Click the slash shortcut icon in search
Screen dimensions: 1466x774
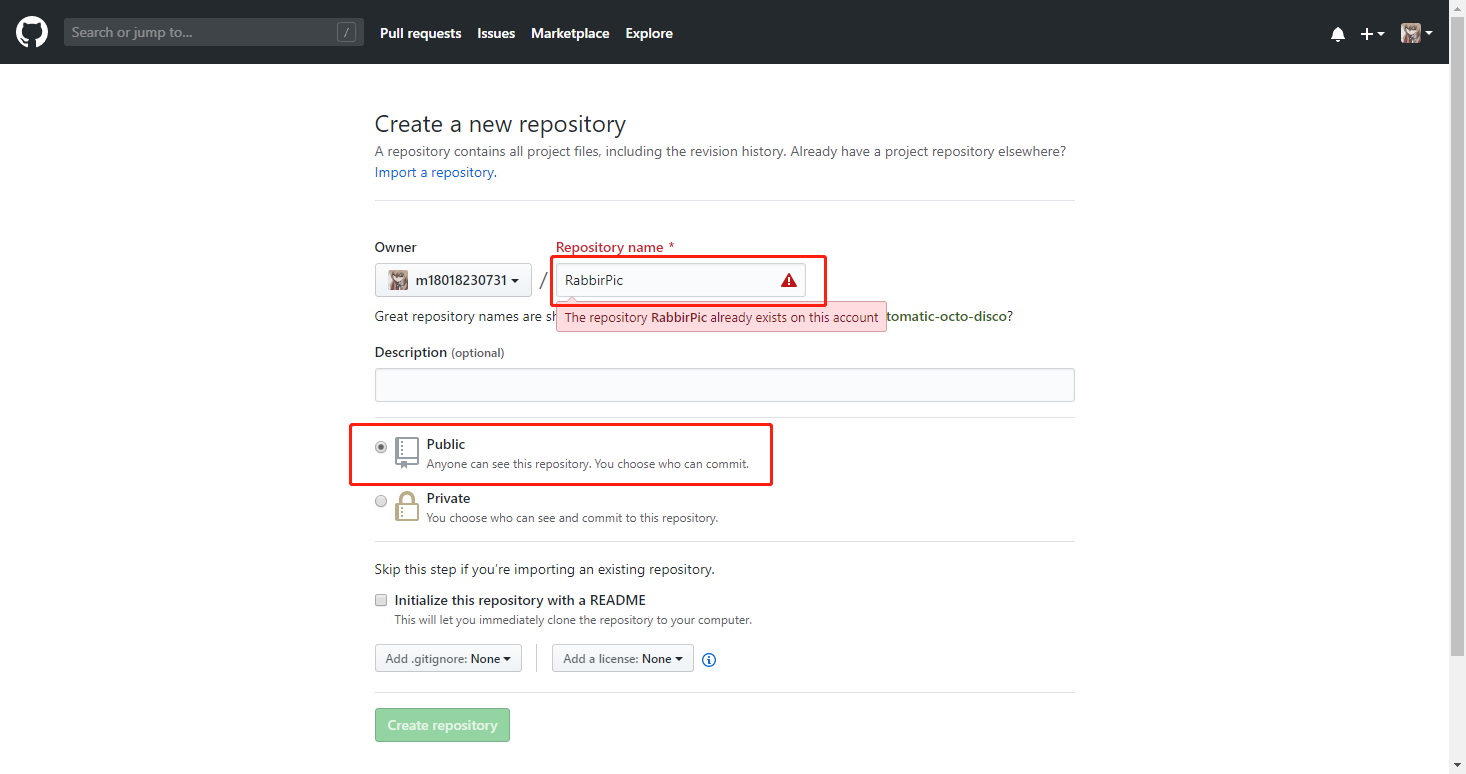347,33
